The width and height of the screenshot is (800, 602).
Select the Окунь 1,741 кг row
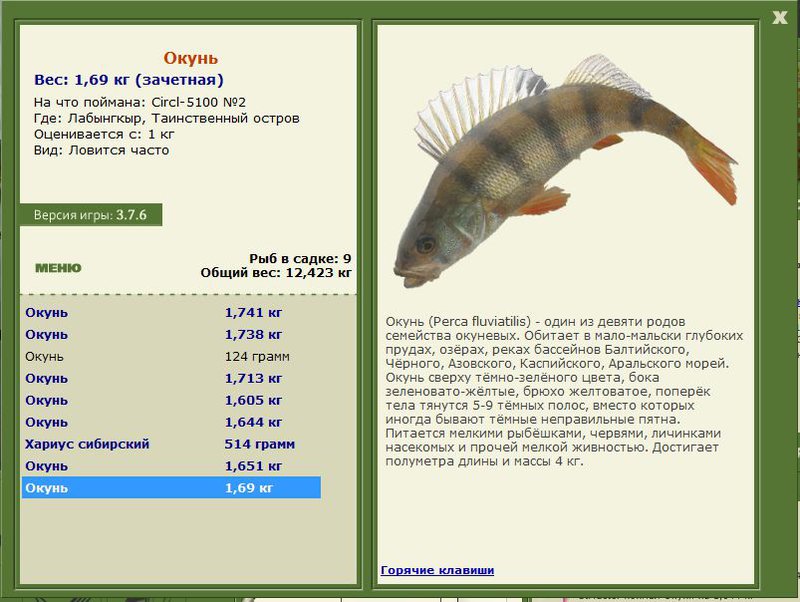171,312
